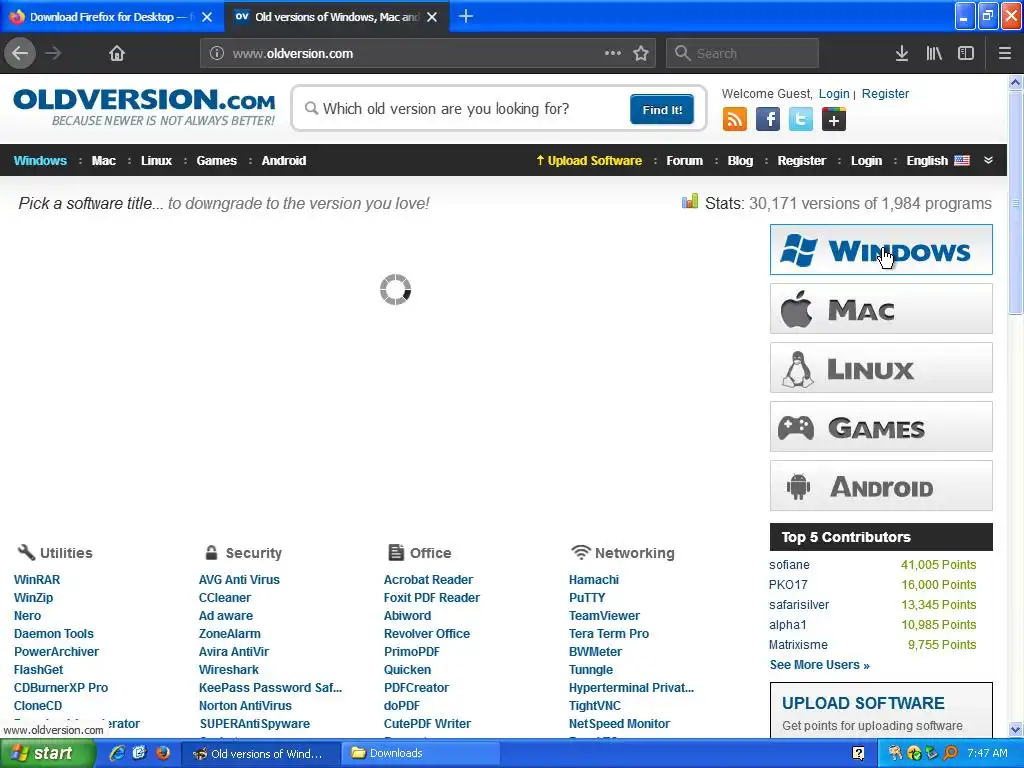Open the Windows menu item in navbar
This screenshot has height=768, width=1024.
[40, 161]
